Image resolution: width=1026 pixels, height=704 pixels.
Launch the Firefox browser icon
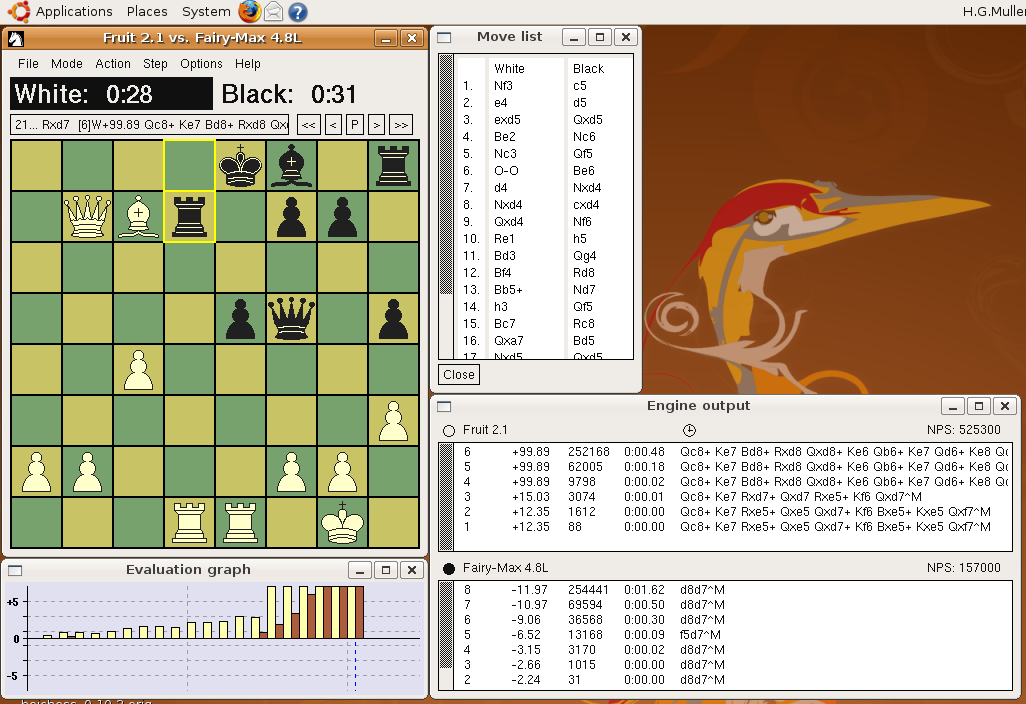[249, 11]
